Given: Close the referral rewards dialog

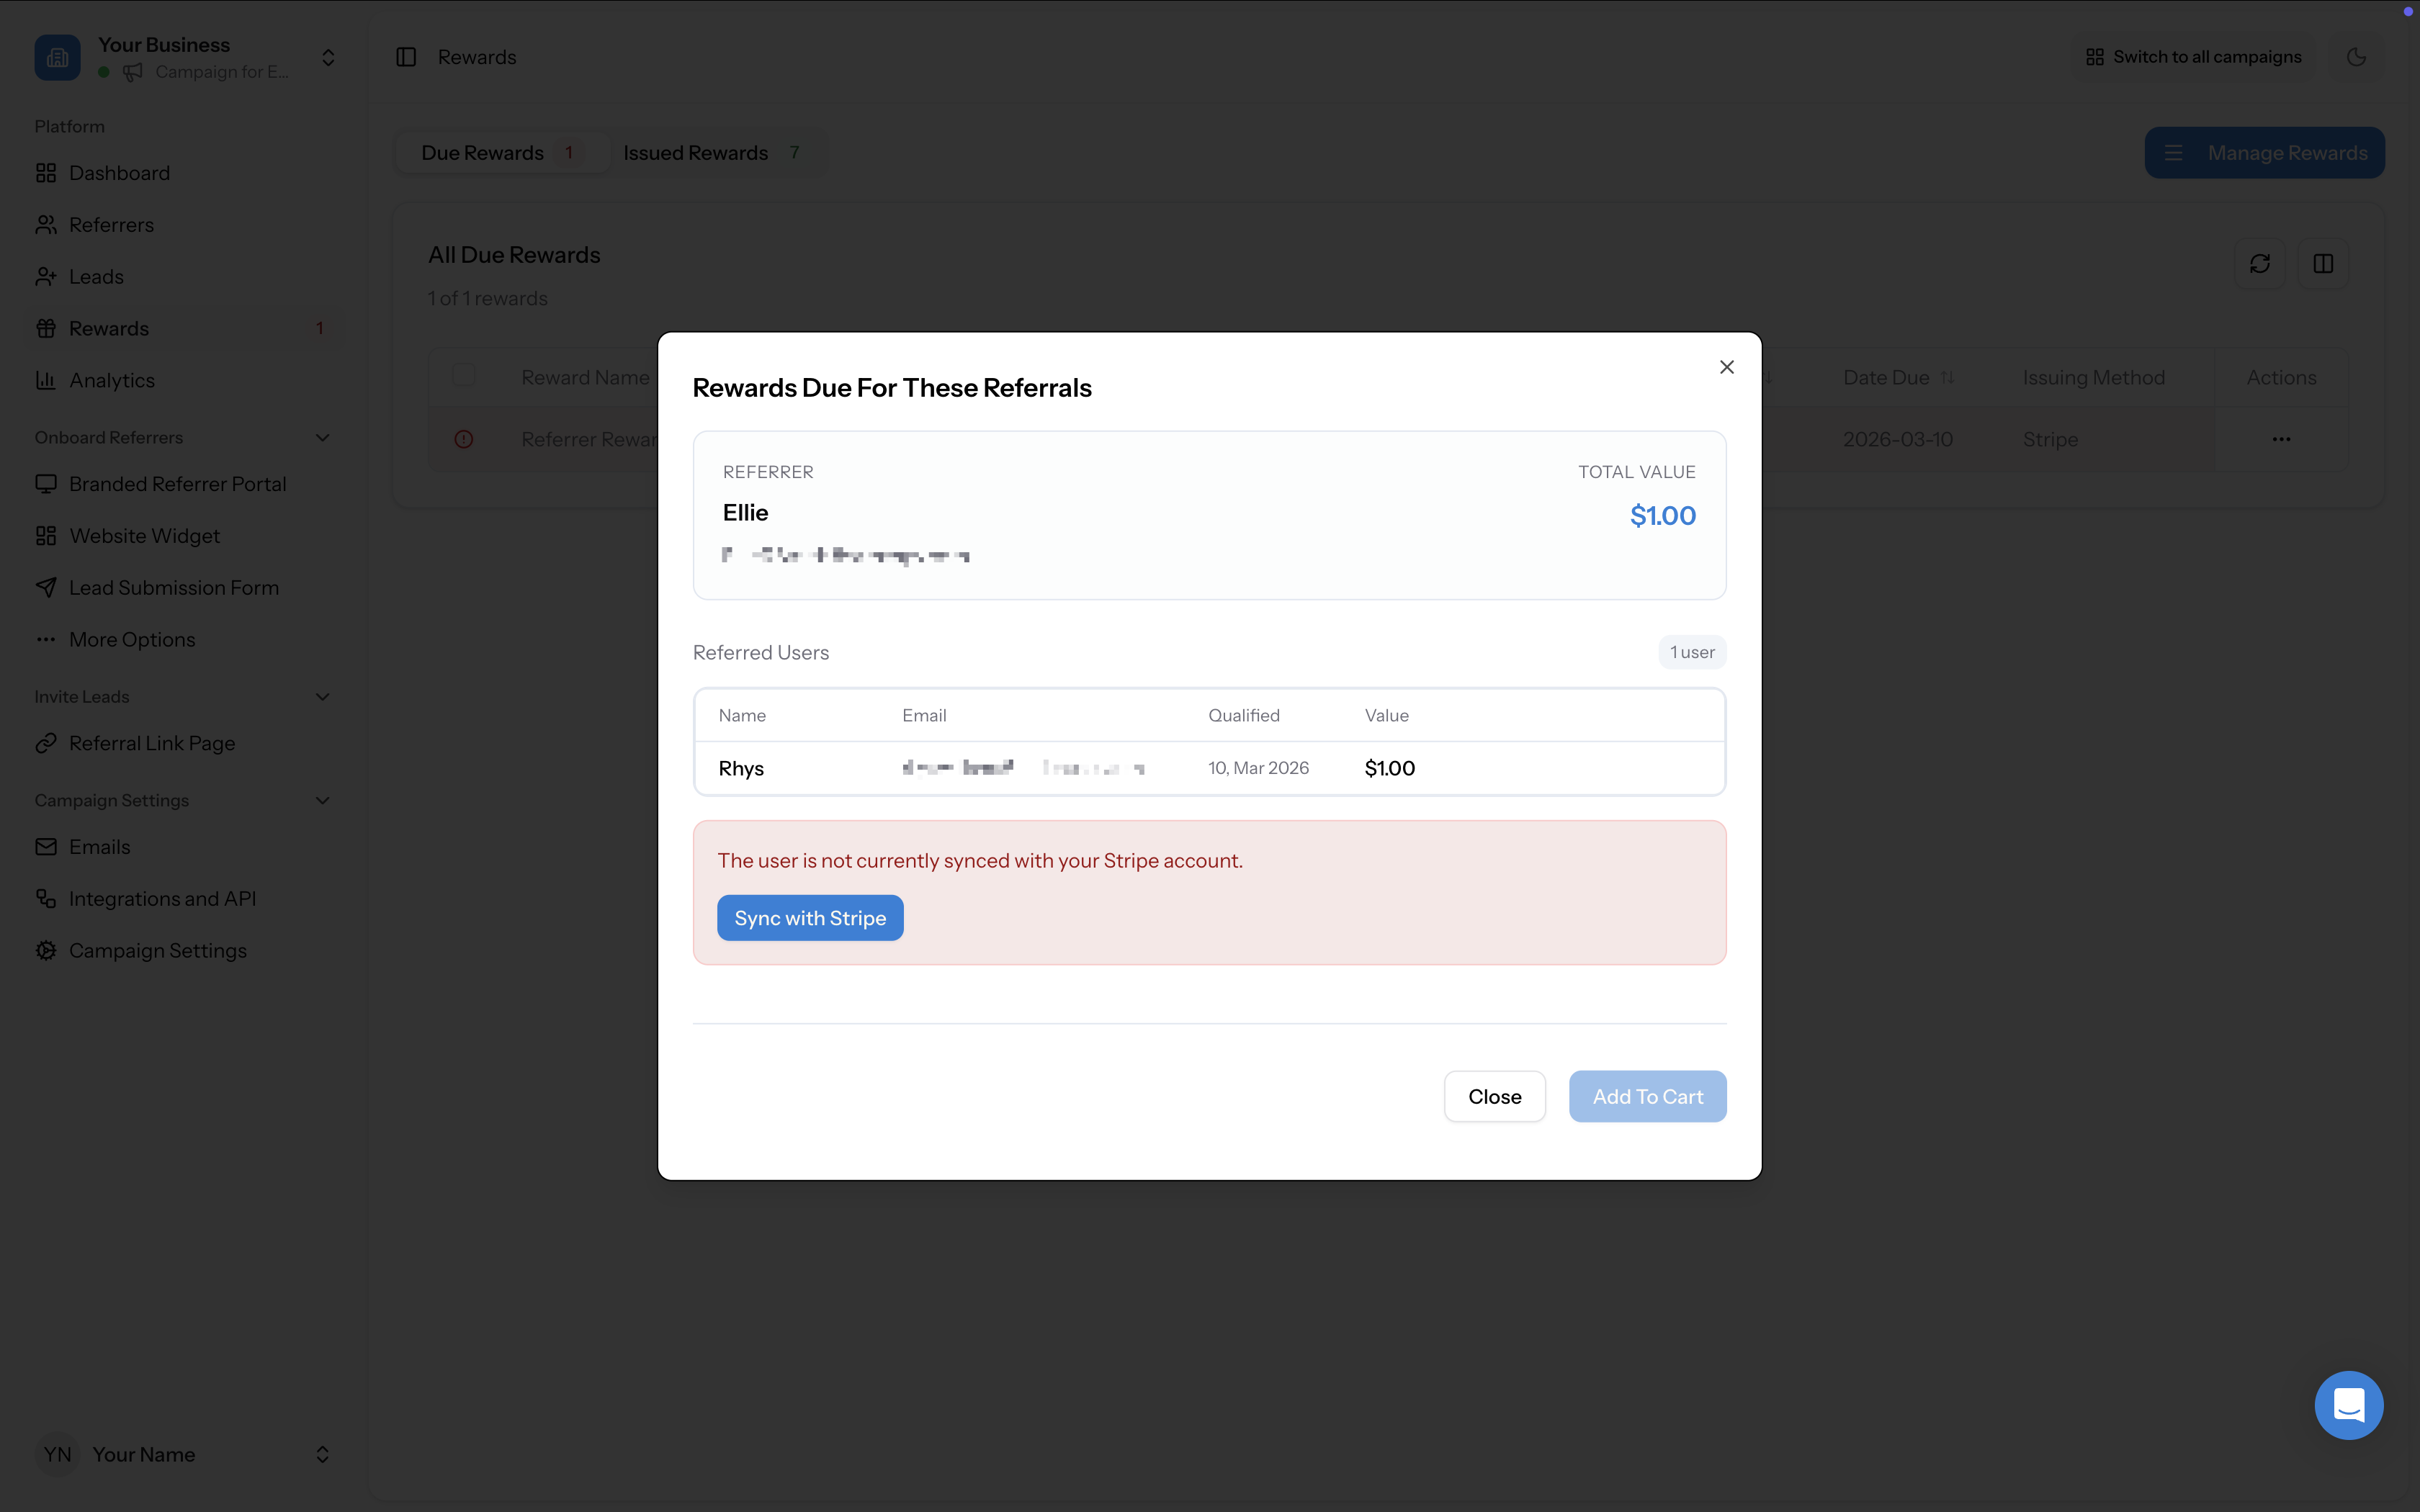Looking at the screenshot, I should (x=1727, y=366).
